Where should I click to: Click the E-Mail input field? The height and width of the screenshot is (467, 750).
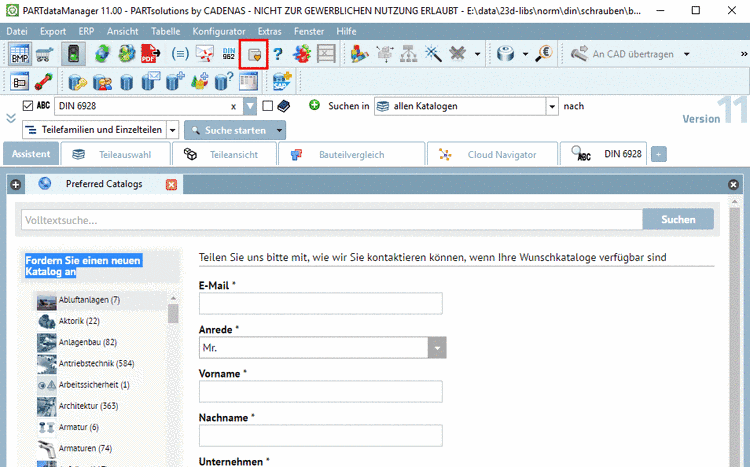tap(320, 304)
